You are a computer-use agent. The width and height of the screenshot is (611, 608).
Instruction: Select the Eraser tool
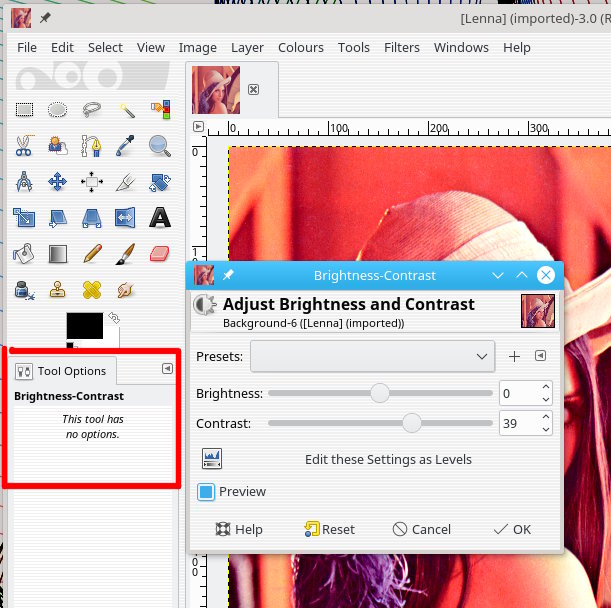160,254
